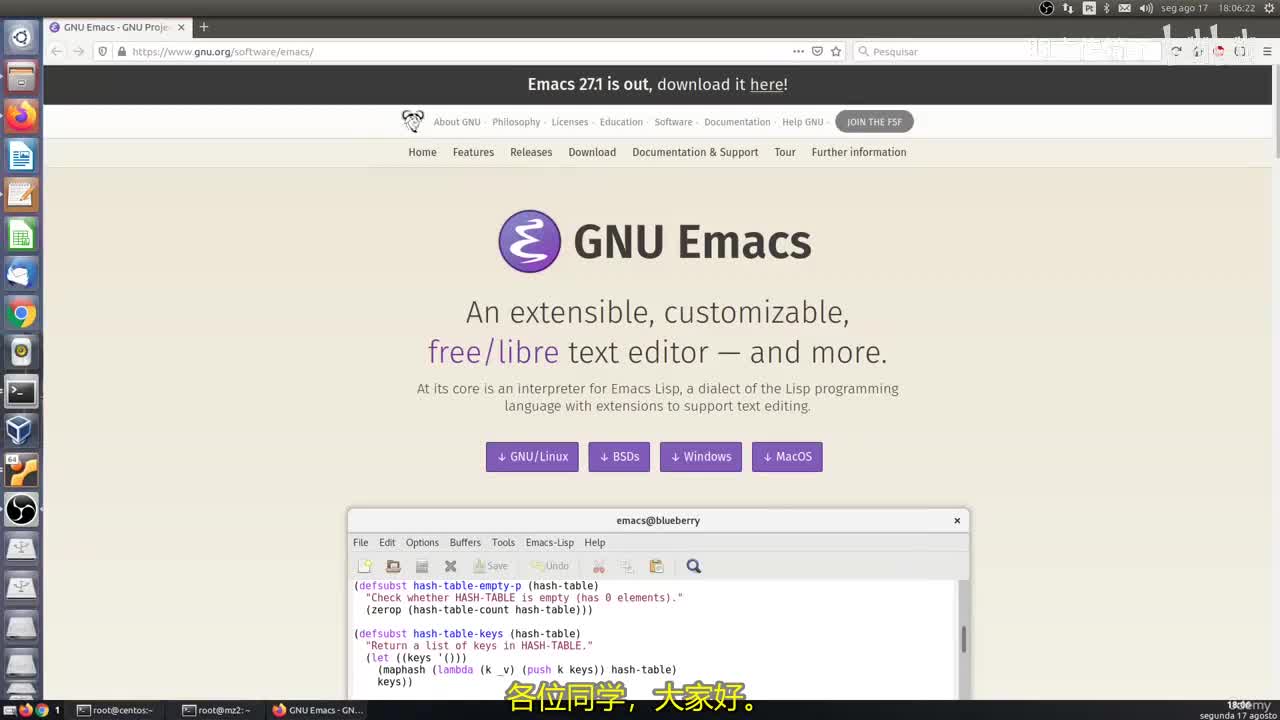This screenshot has height=720, width=1280.
Task: Launch LibreOffice Calc from the dock
Action: click(21, 235)
